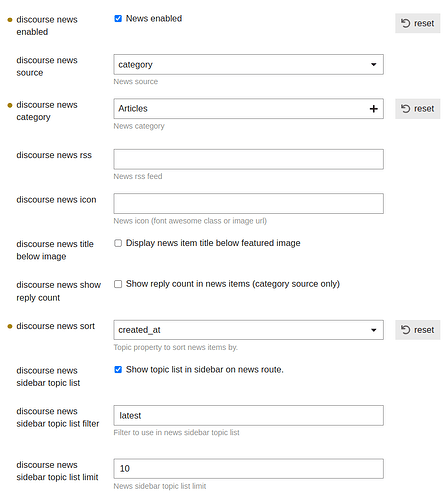Click the 'News category' description text

pos(139,126)
